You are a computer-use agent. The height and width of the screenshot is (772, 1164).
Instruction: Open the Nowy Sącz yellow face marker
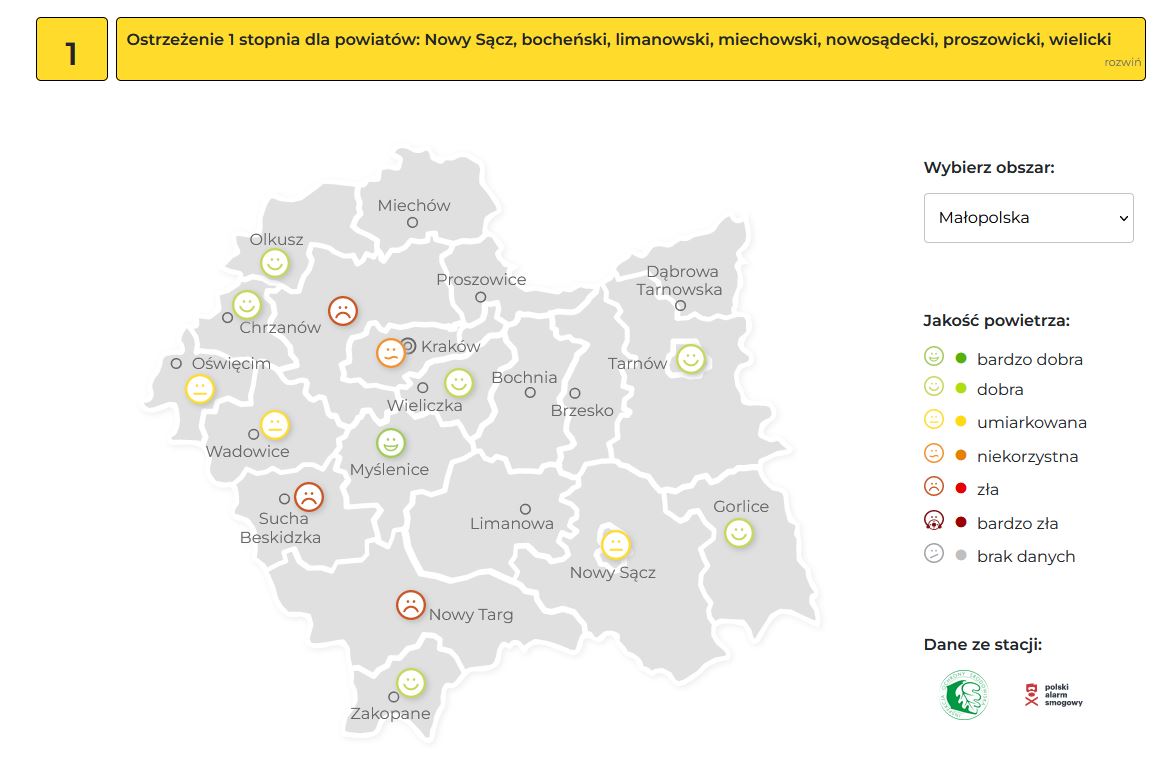pos(615,545)
